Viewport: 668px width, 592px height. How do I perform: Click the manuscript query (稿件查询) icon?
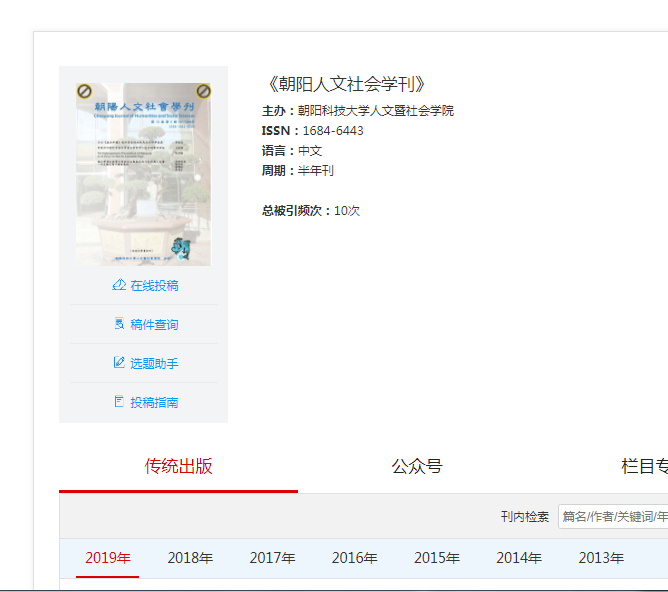coord(119,324)
